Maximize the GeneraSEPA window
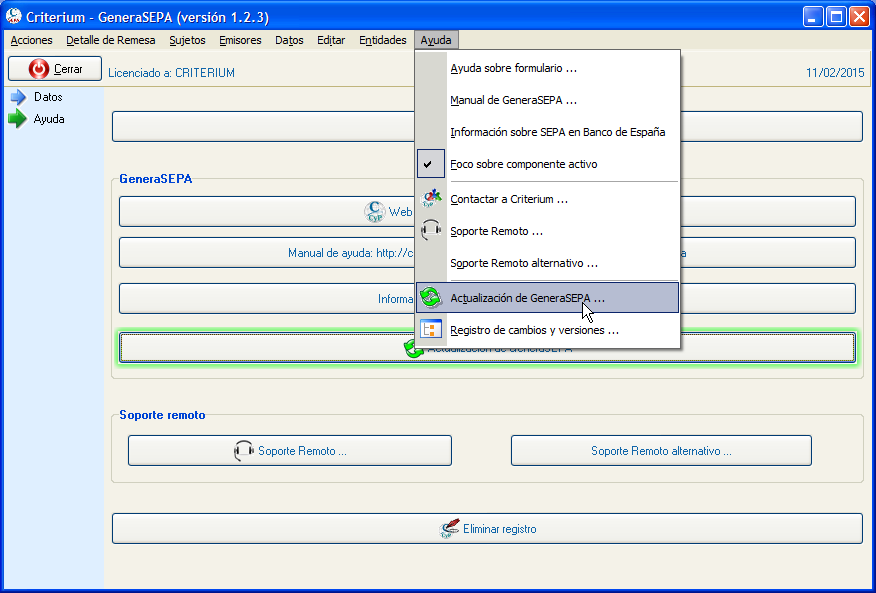This screenshot has width=876, height=593. [x=836, y=17]
